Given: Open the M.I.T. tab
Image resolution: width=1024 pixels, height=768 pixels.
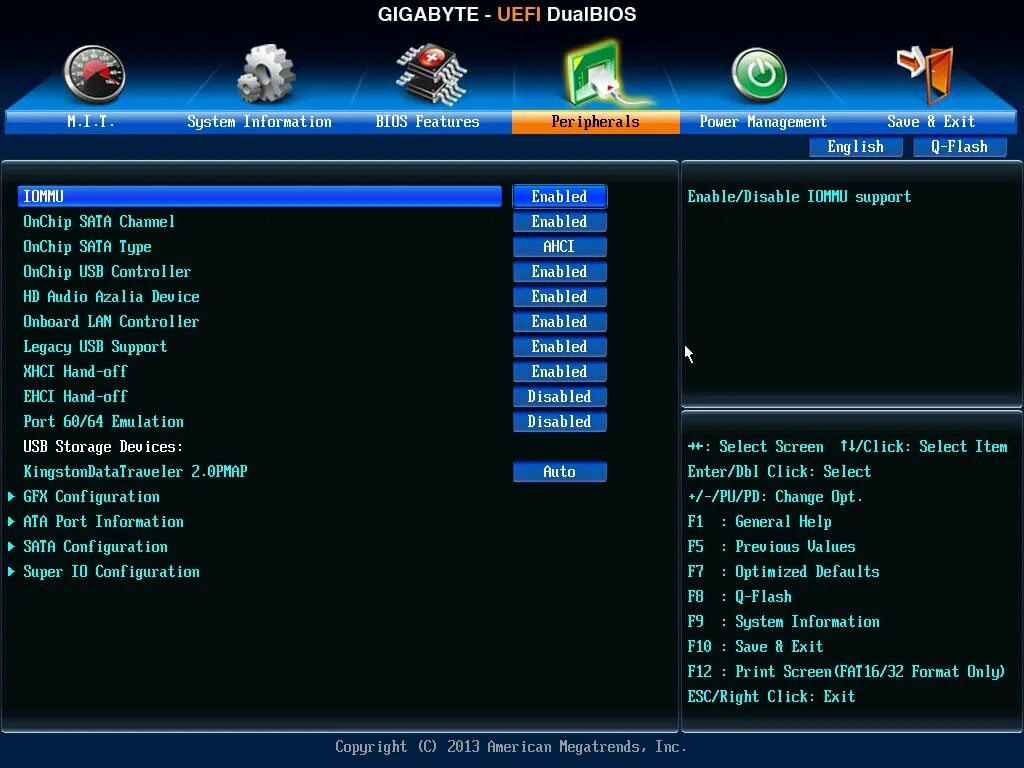Looking at the screenshot, I should pyautogui.click(x=90, y=121).
